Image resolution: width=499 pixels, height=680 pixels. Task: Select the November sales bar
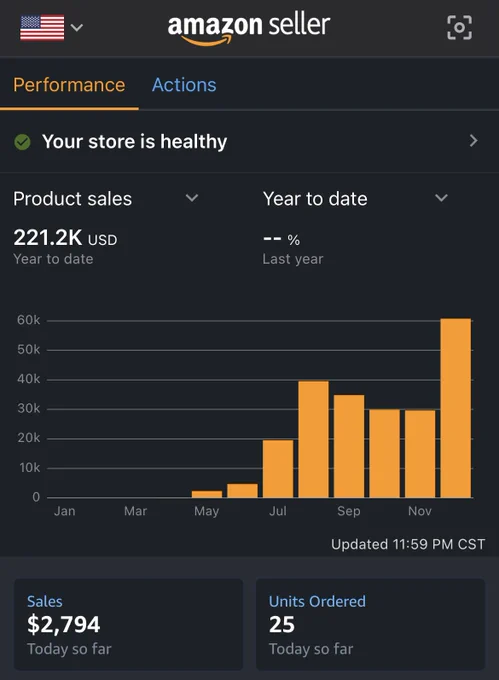coord(420,454)
